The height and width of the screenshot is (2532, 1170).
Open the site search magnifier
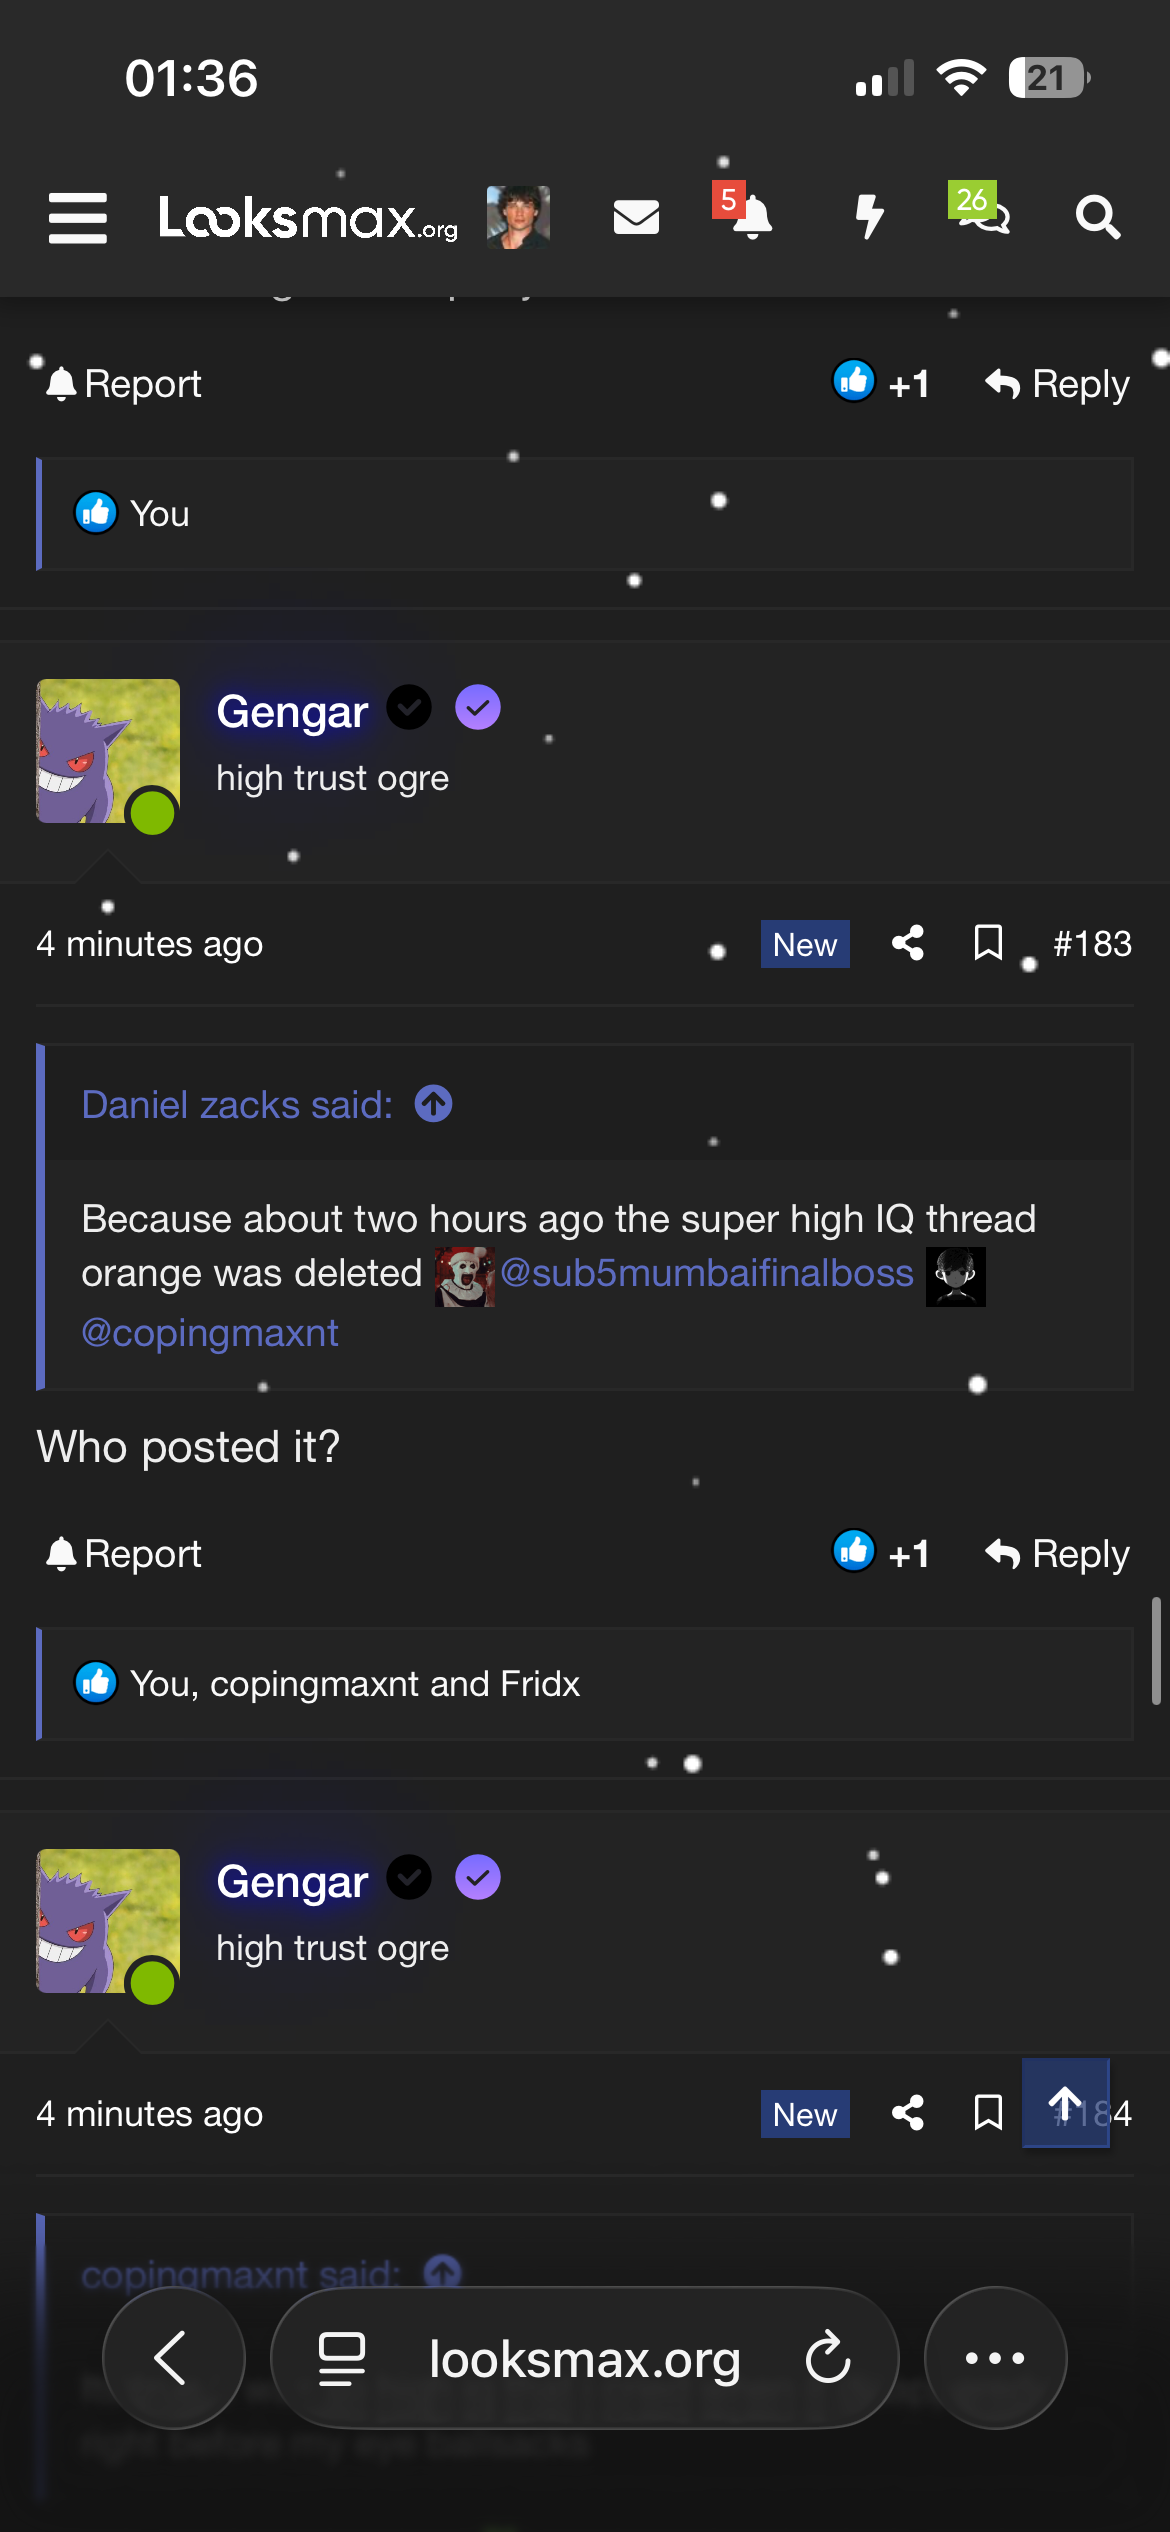[1097, 217]
